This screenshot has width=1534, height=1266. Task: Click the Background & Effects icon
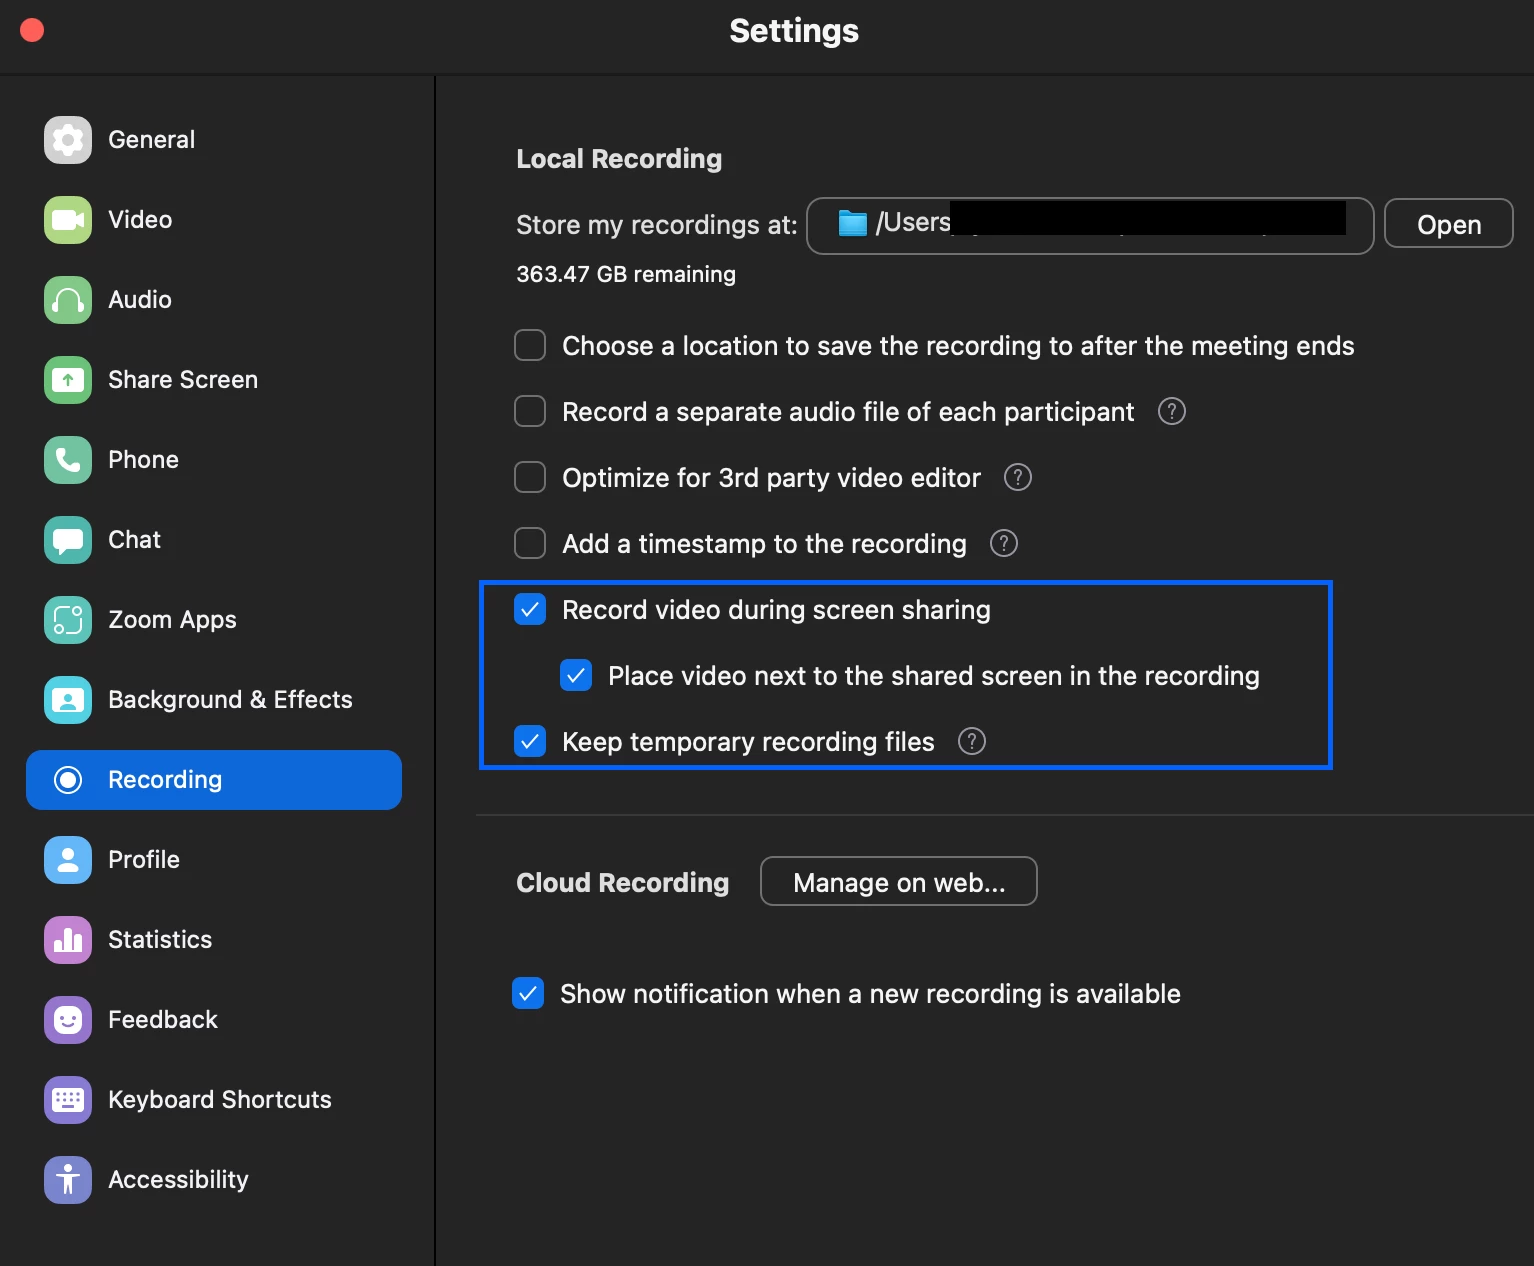pos(68,700)
